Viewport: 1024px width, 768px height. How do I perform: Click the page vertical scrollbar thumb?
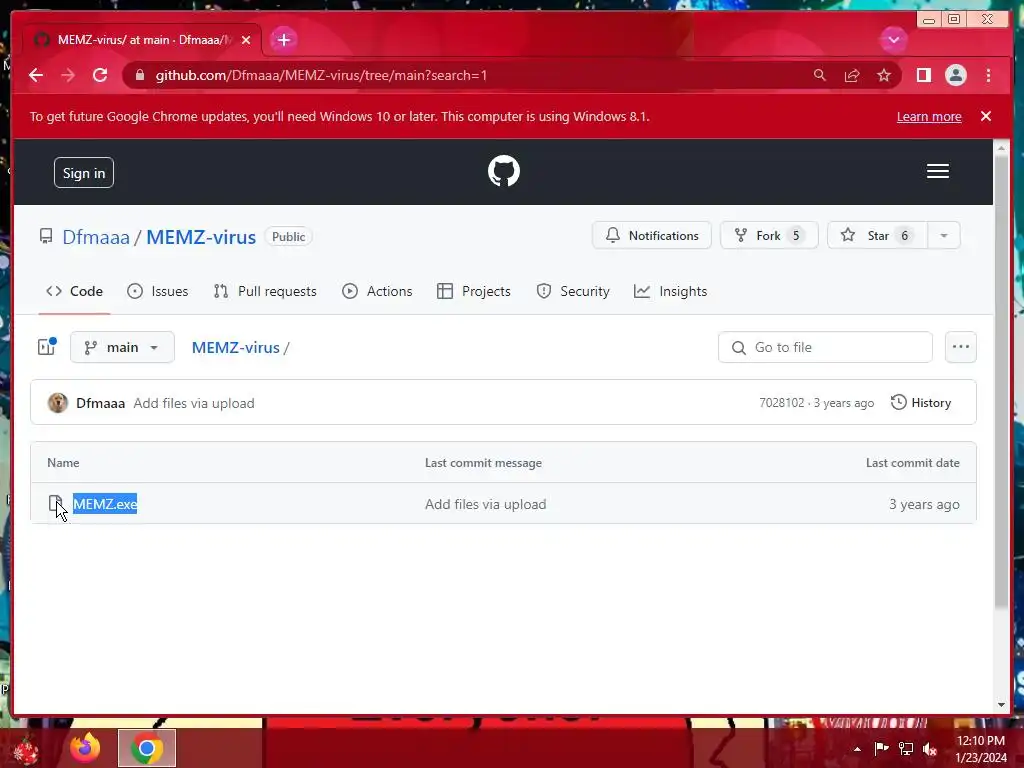[1000, 382]
